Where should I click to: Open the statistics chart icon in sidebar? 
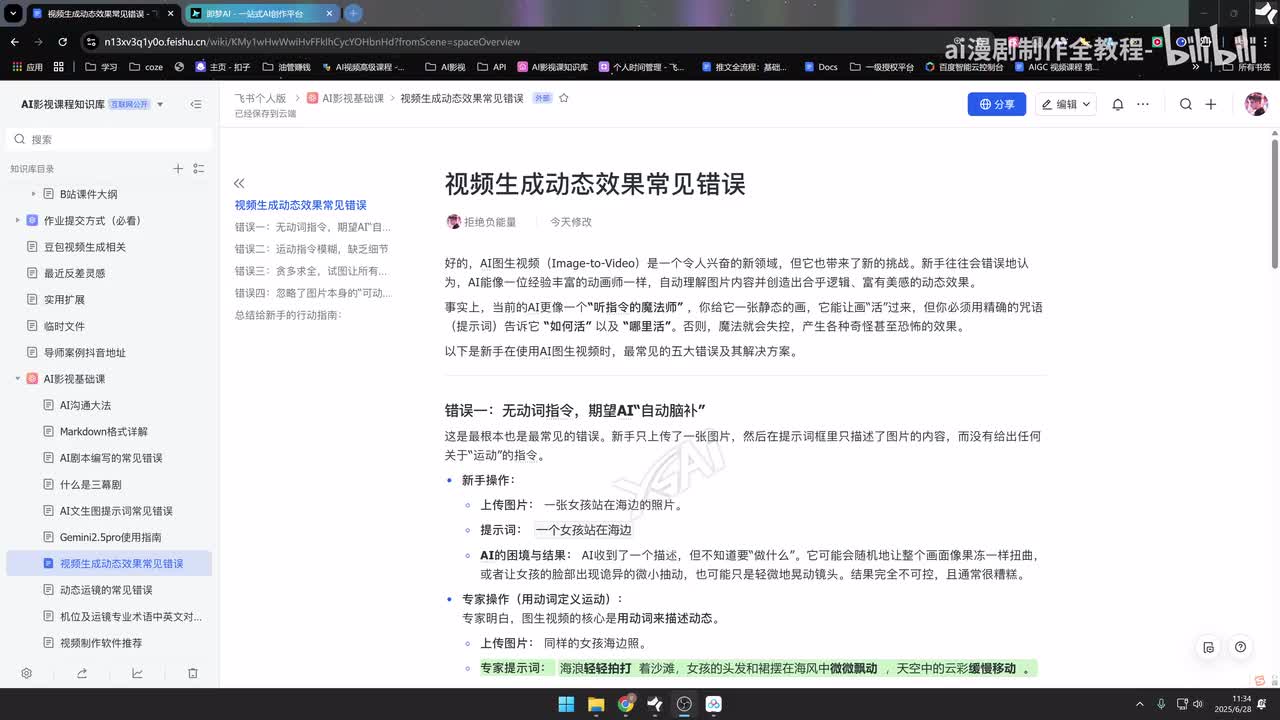137,674
